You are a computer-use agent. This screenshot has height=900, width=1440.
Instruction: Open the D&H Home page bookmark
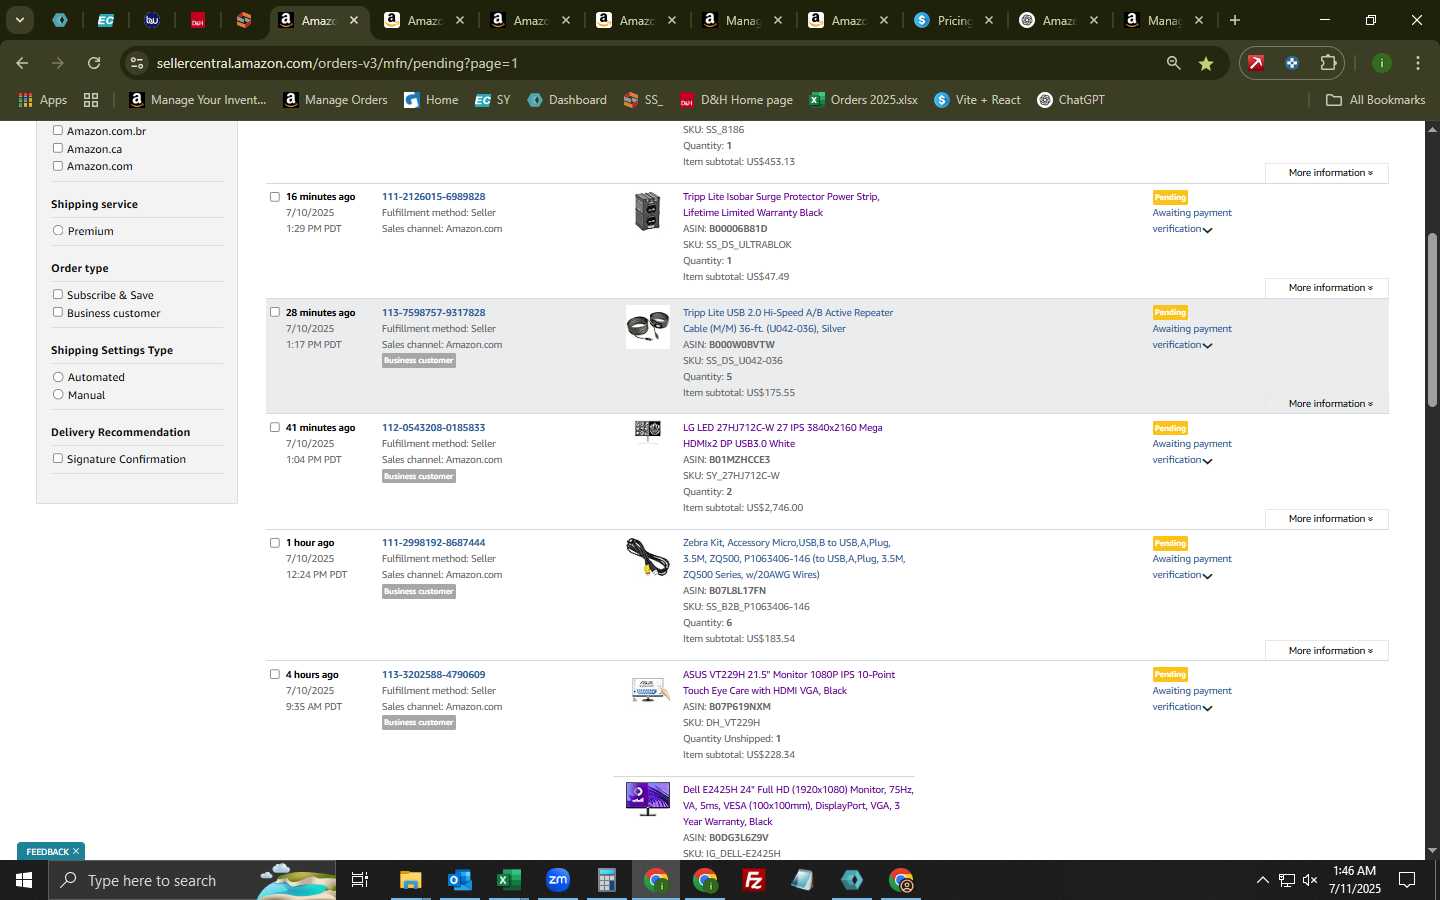pyautogui.click(x=736, y=100)
